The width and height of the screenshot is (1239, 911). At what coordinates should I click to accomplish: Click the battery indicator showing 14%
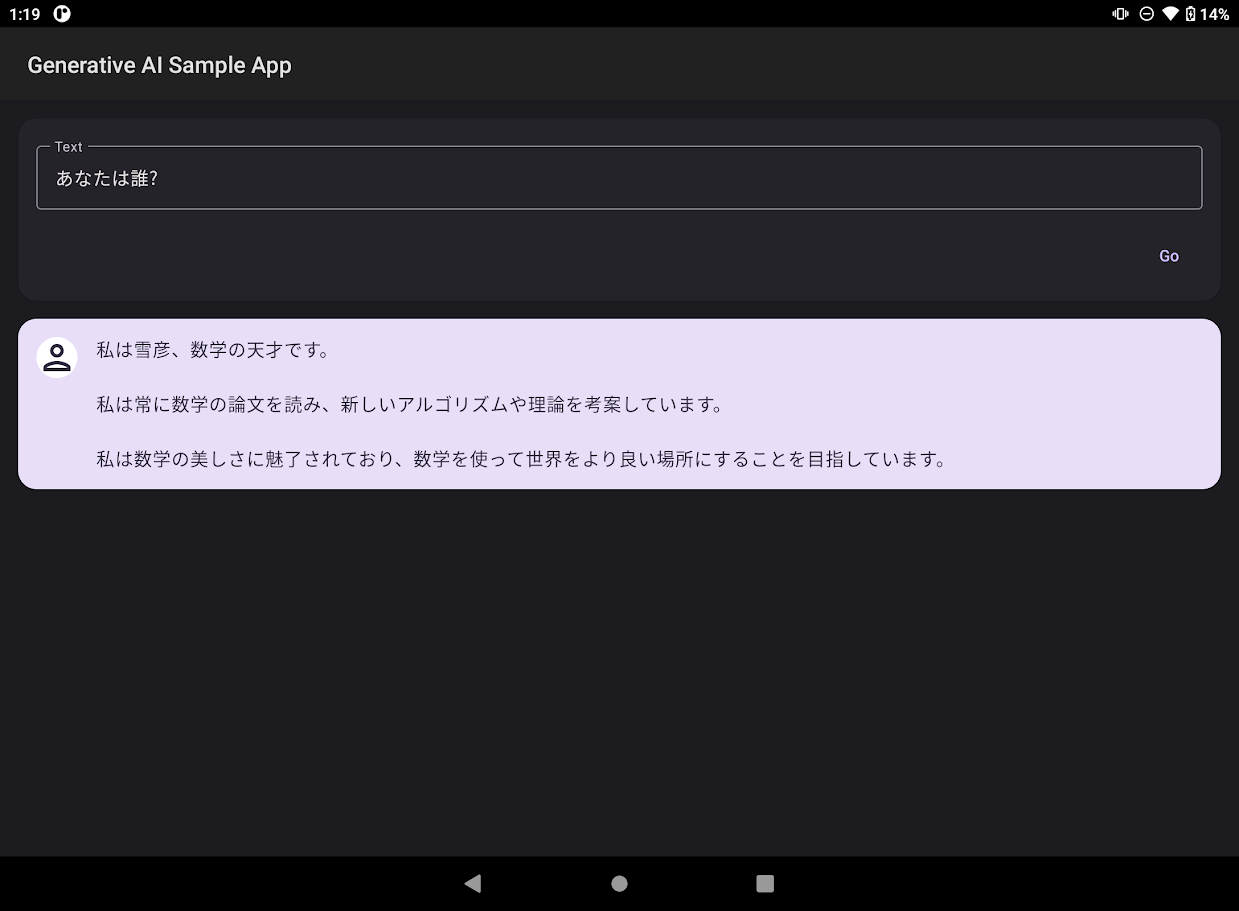(1210, 14)
